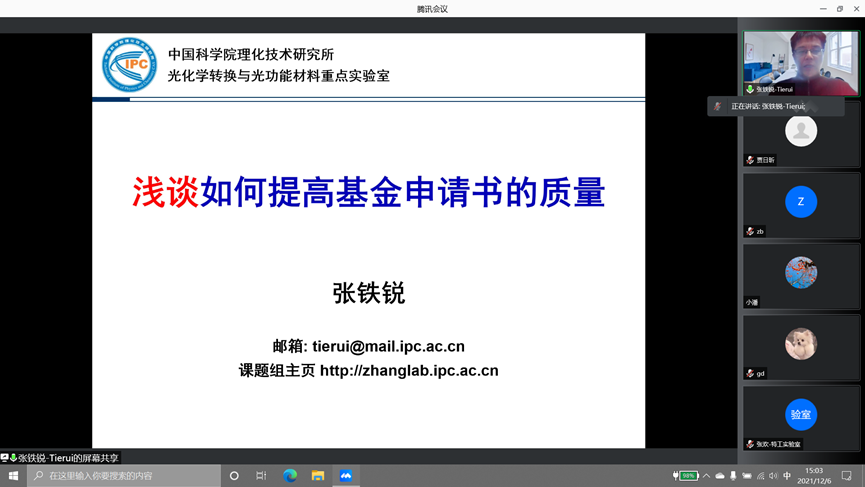Viewport: 865px width, 487px height.
Task: Select participant gd's dog avatar tile
Action: click(800, 346)
